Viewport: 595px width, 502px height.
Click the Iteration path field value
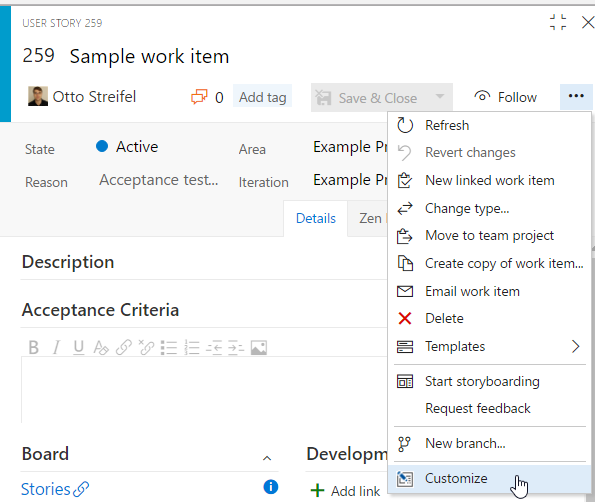(x=349, y=180)
